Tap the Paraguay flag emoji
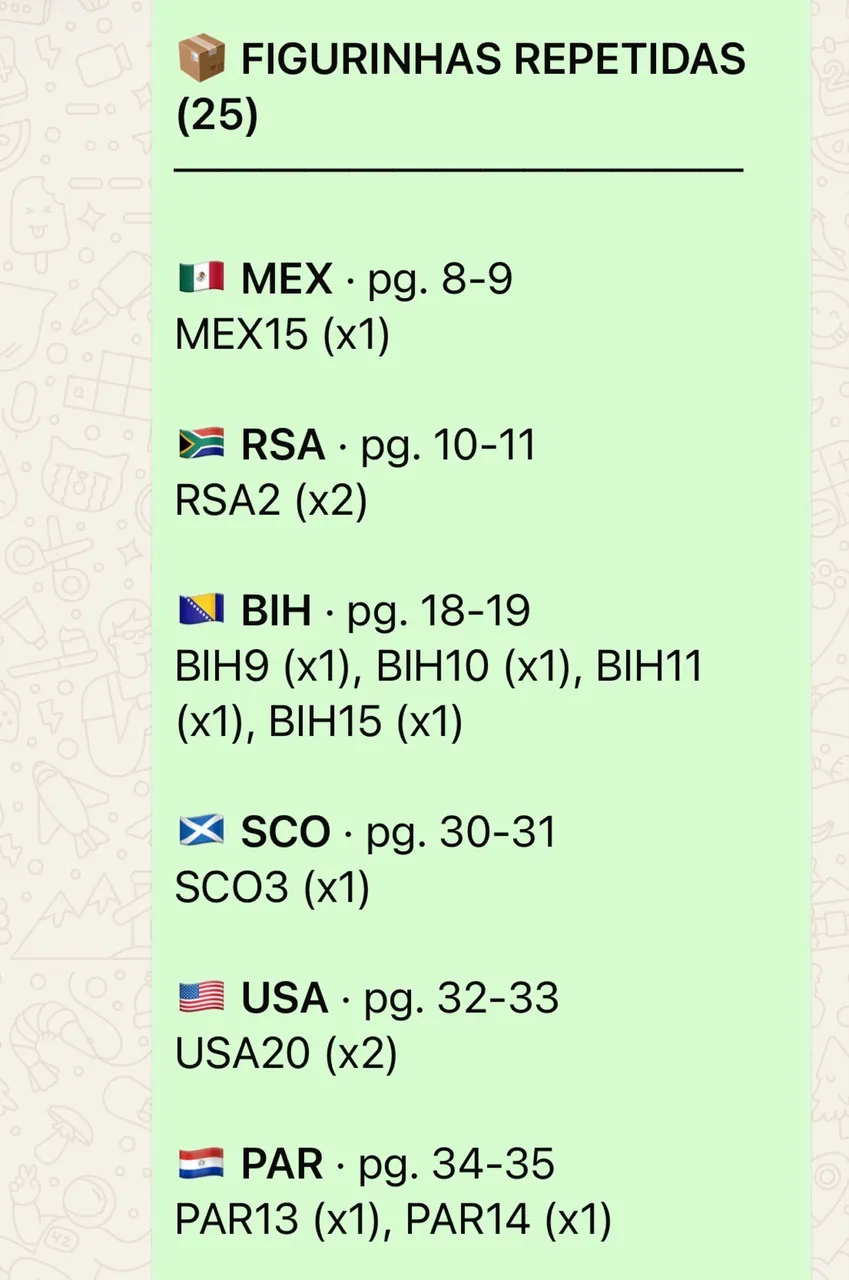849x1280 pixels. (202, 1164)
